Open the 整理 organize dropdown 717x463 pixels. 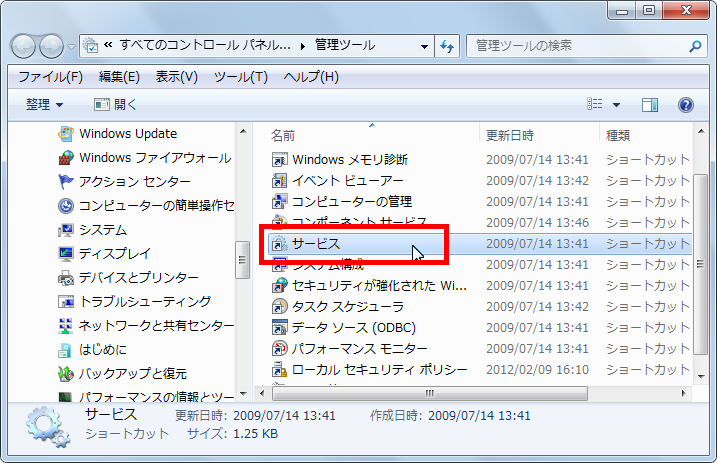(x=44, y=105)
